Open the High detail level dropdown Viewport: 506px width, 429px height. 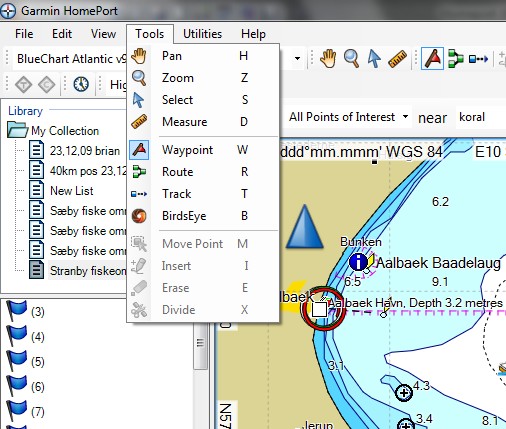[x=118, y=85]
